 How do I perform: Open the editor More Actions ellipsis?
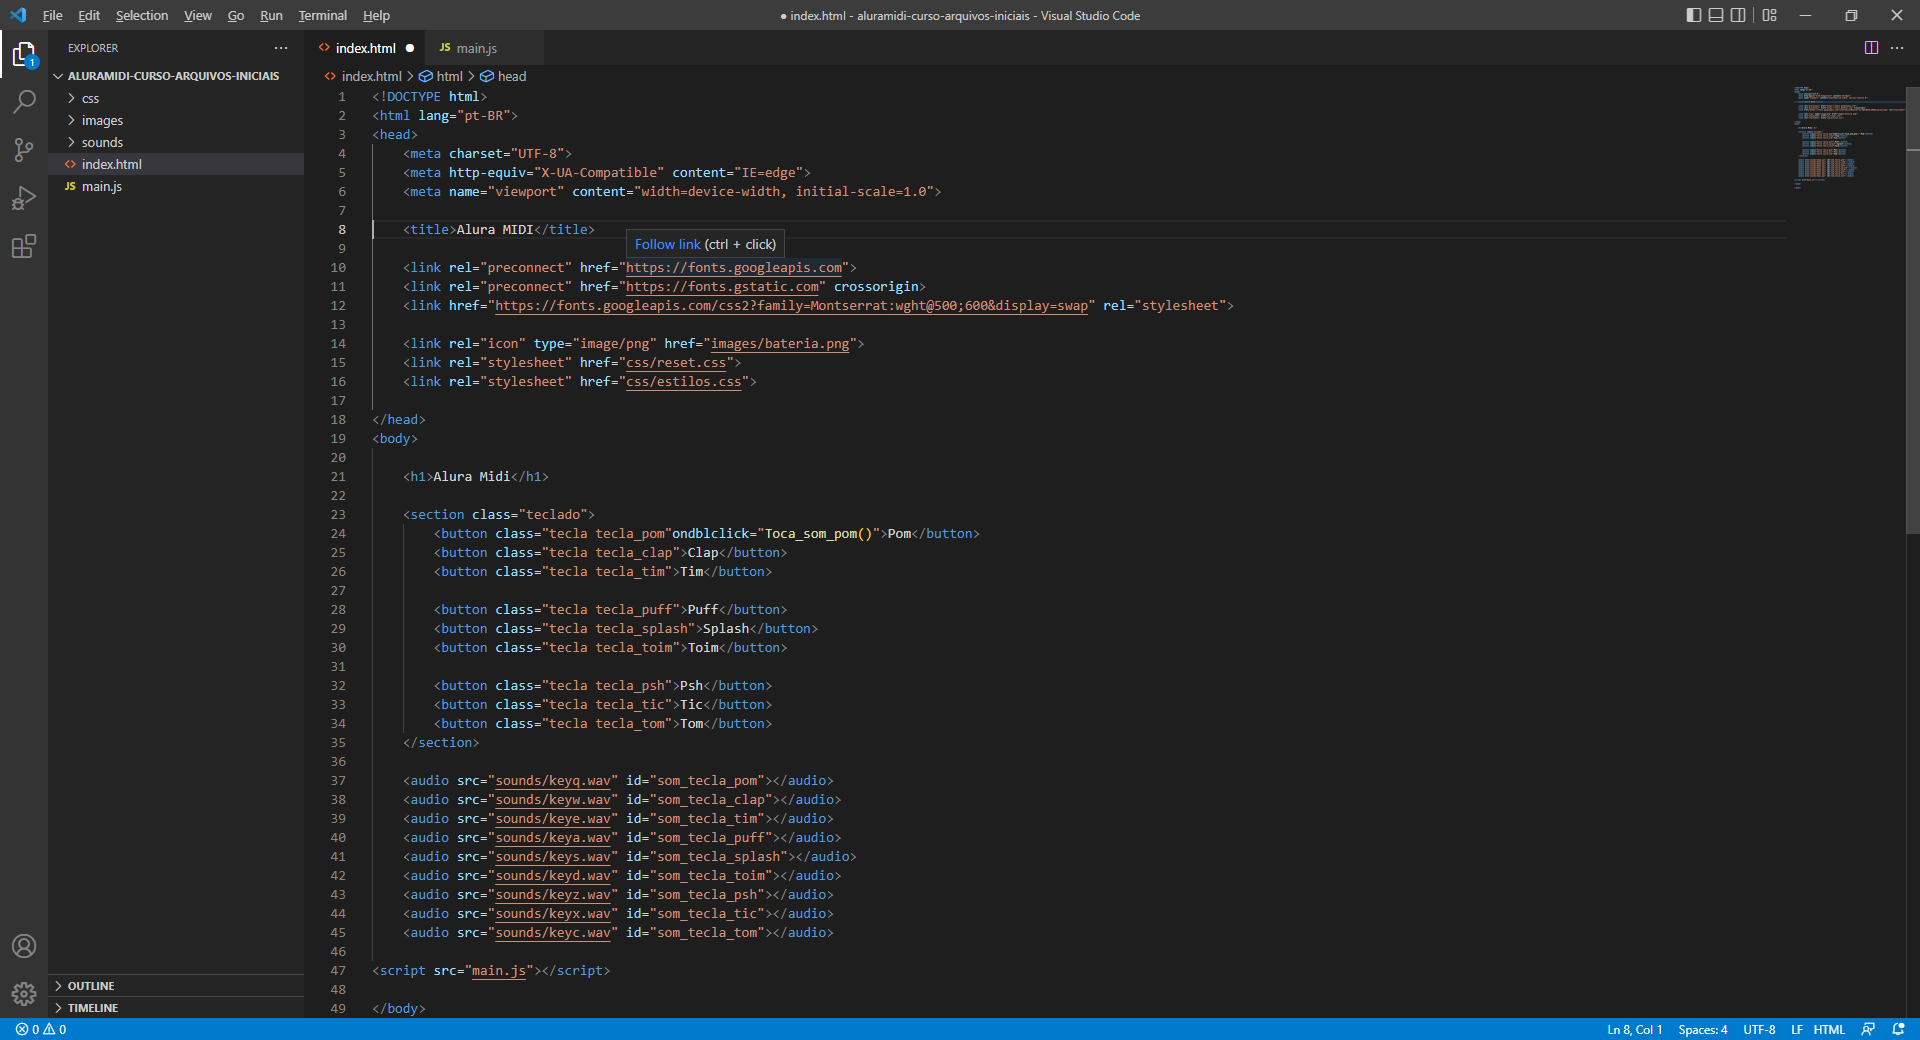pyautogui.click(x=1897, y=48)
